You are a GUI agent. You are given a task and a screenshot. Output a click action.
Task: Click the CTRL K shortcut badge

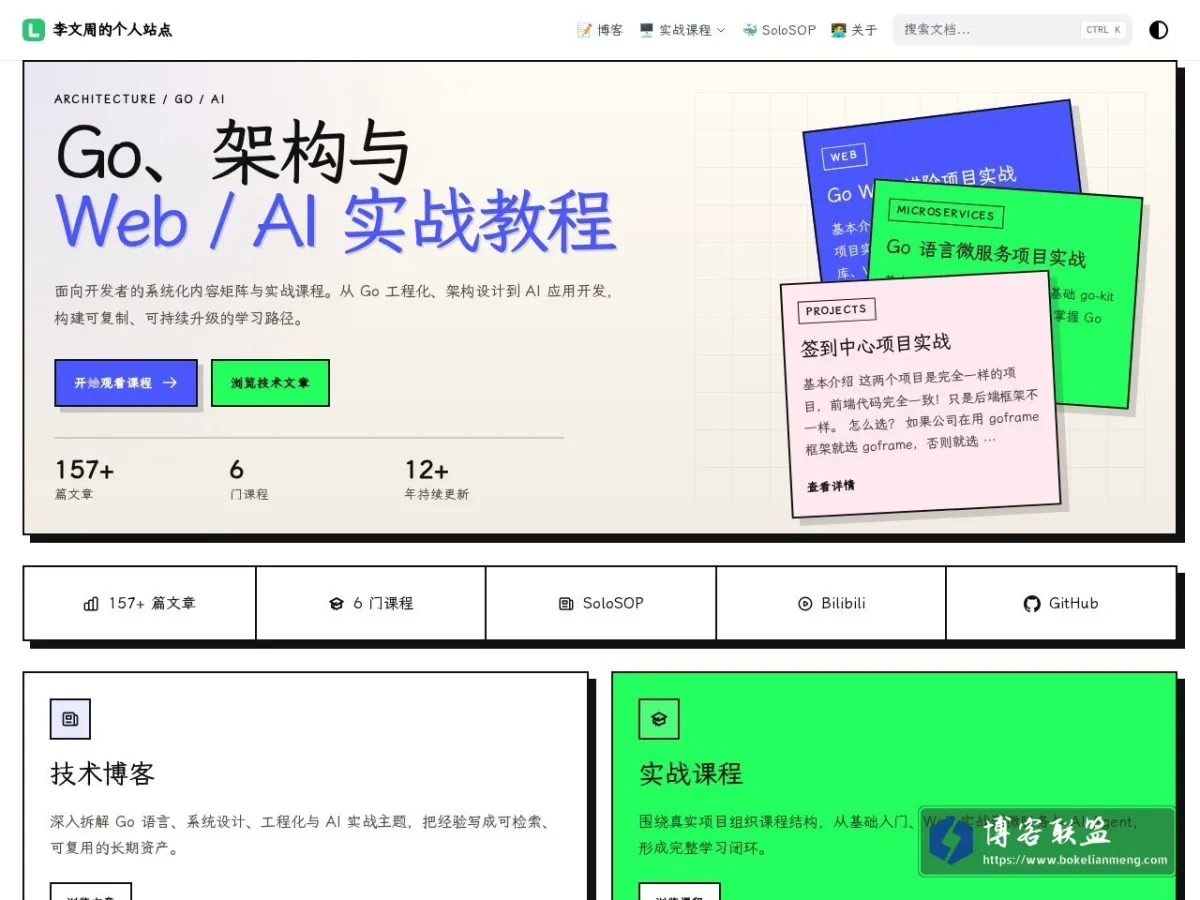(1104, 30)
